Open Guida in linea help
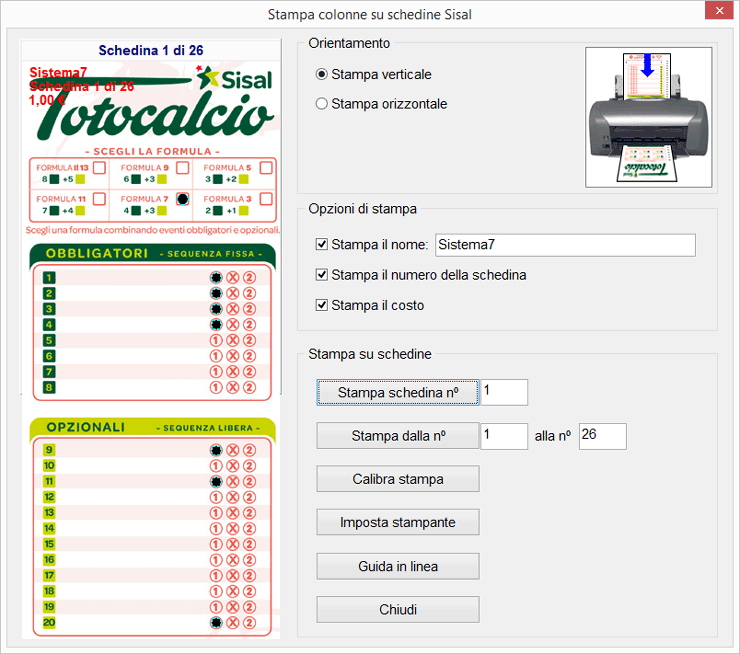The image size is (740, 654). (397, 566)
